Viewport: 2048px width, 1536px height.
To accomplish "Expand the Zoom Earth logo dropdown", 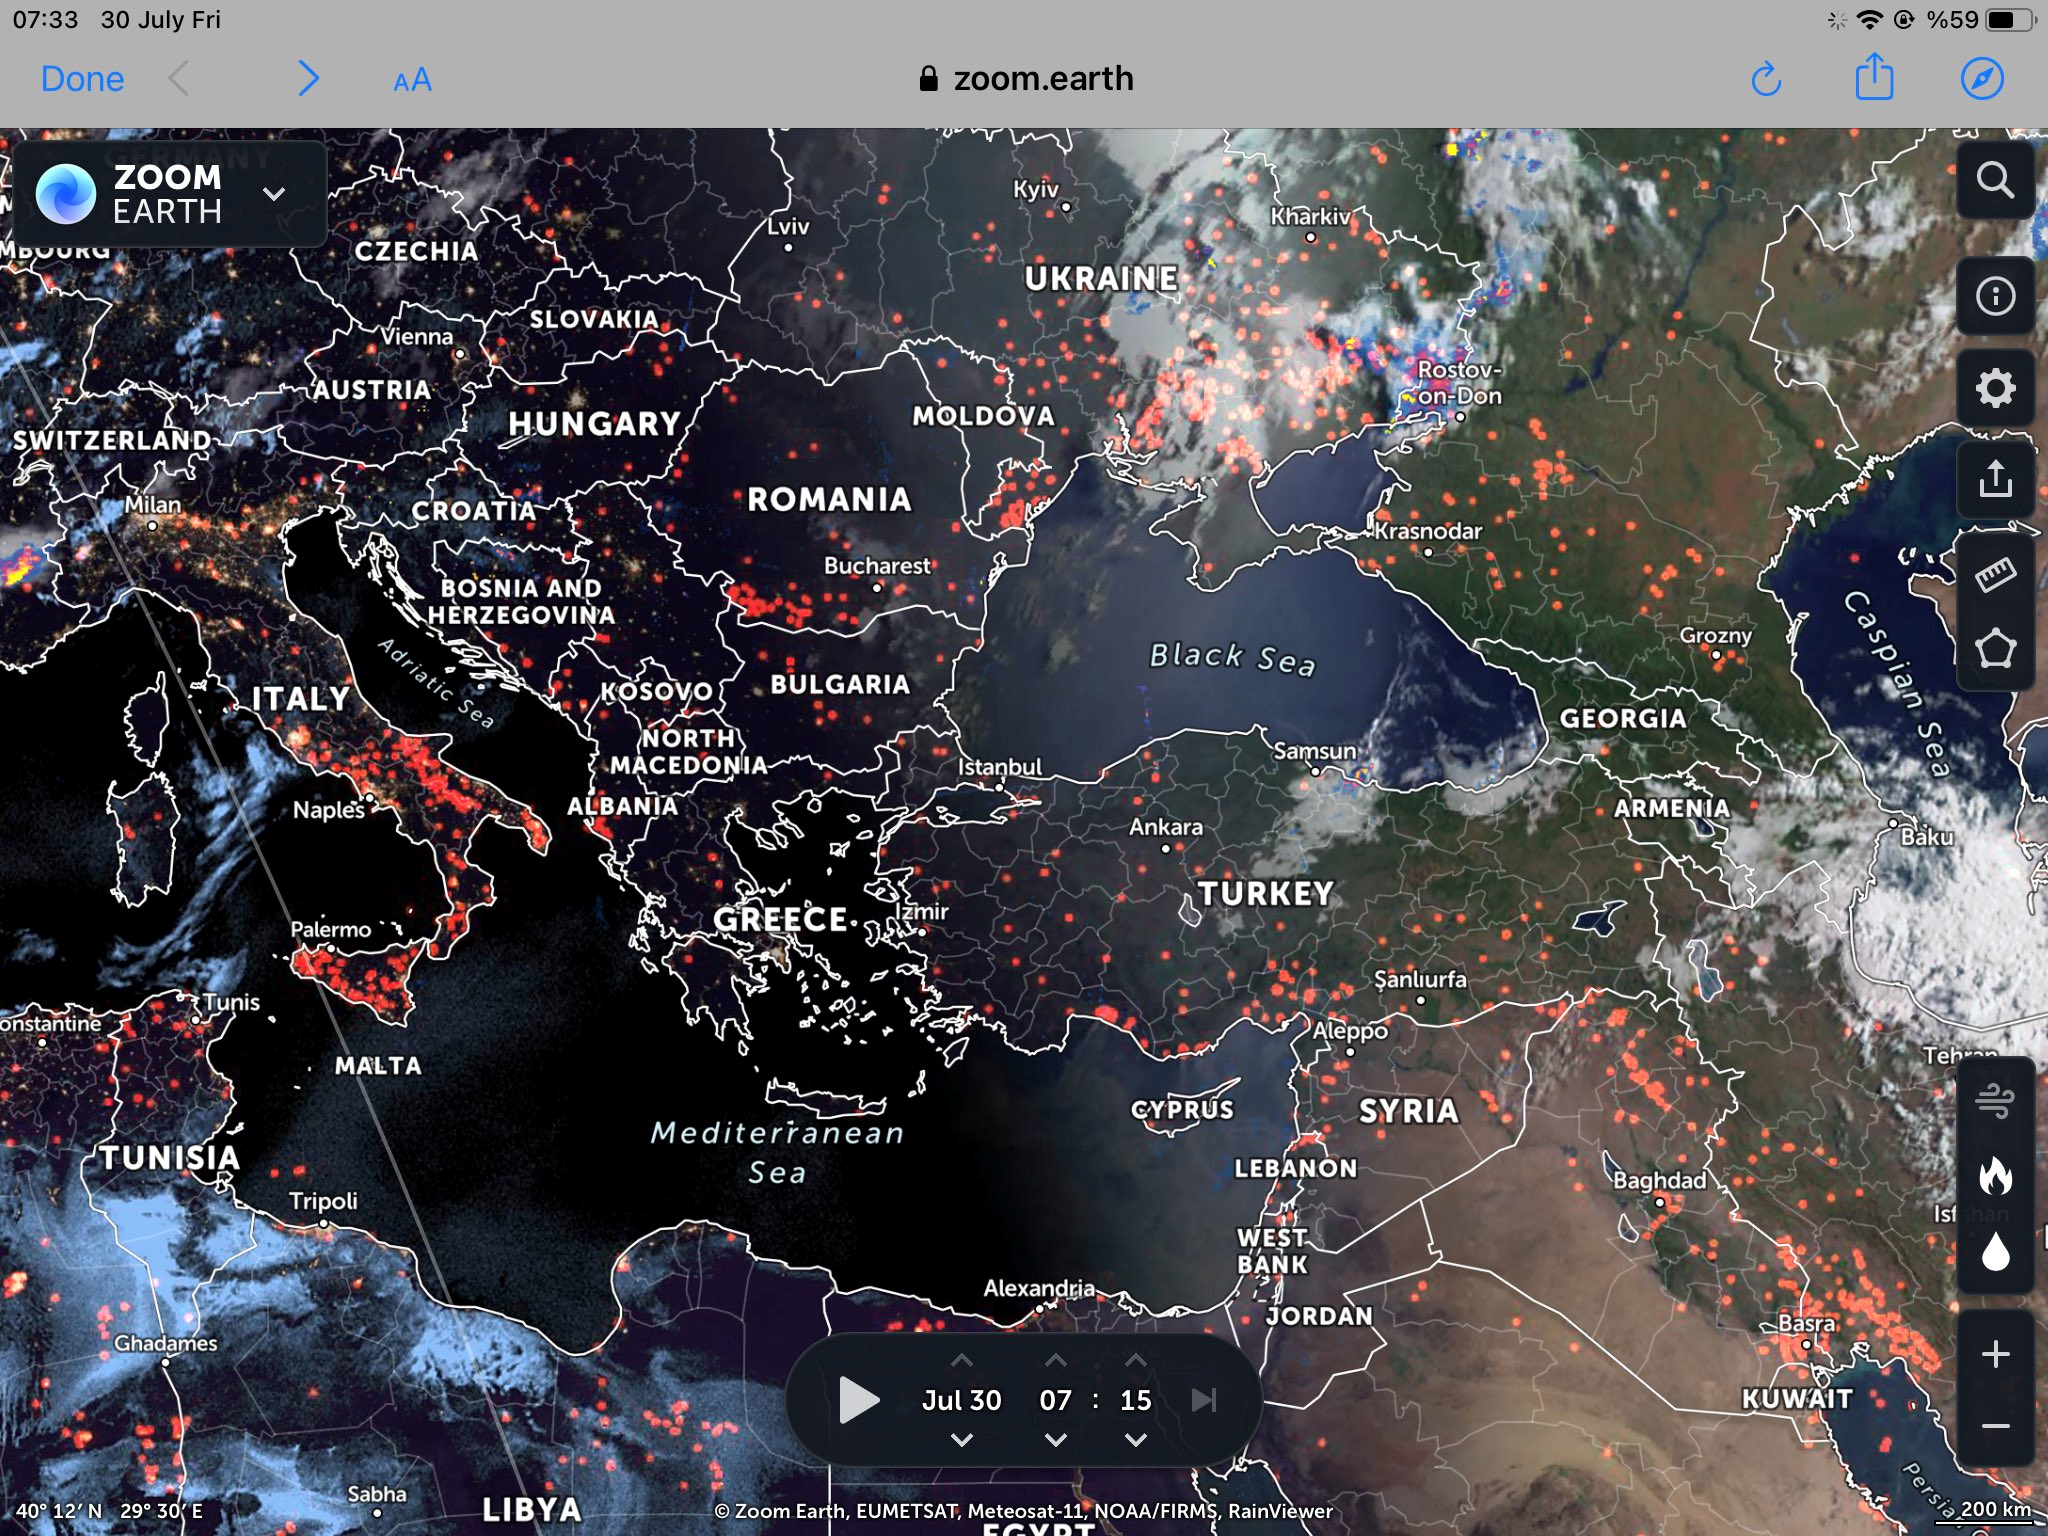I will coord(274,194).
